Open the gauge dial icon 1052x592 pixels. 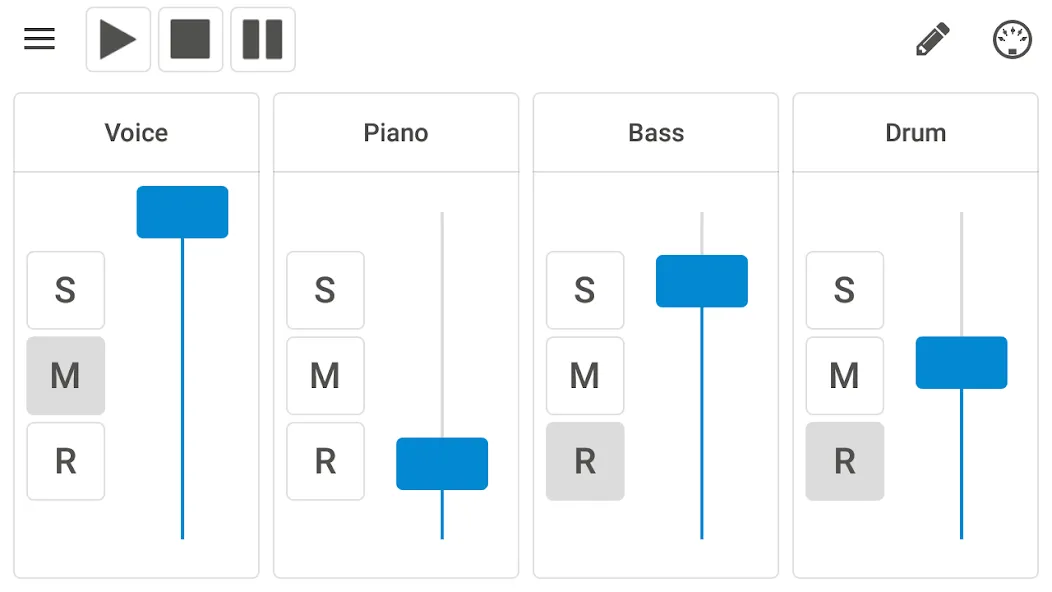click(1012, 40)
